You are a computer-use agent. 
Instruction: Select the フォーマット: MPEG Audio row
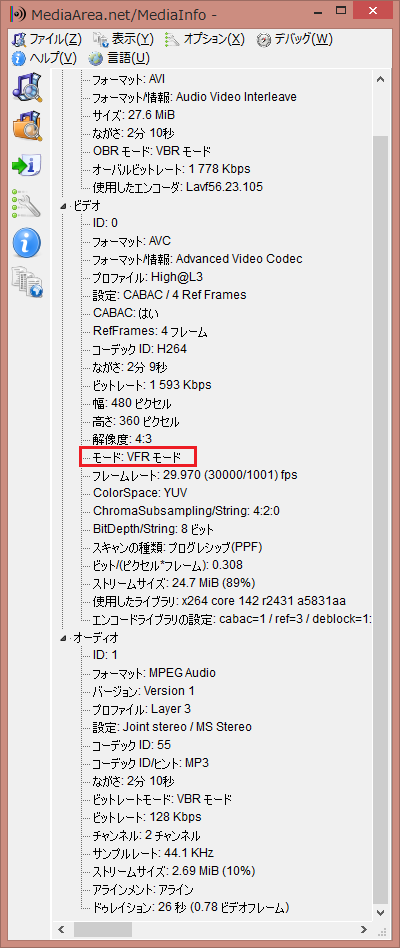(153, 672)
